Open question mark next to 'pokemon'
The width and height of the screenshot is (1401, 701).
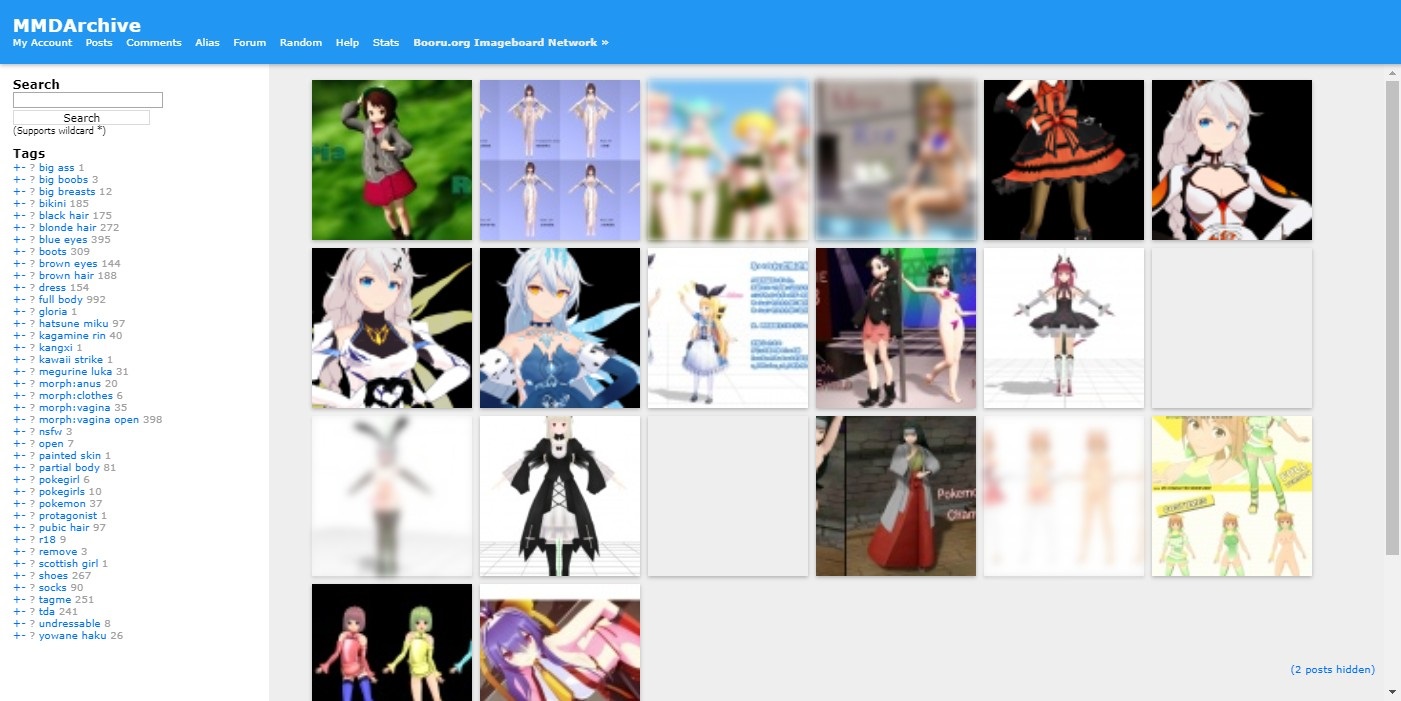tap(32, 504)
